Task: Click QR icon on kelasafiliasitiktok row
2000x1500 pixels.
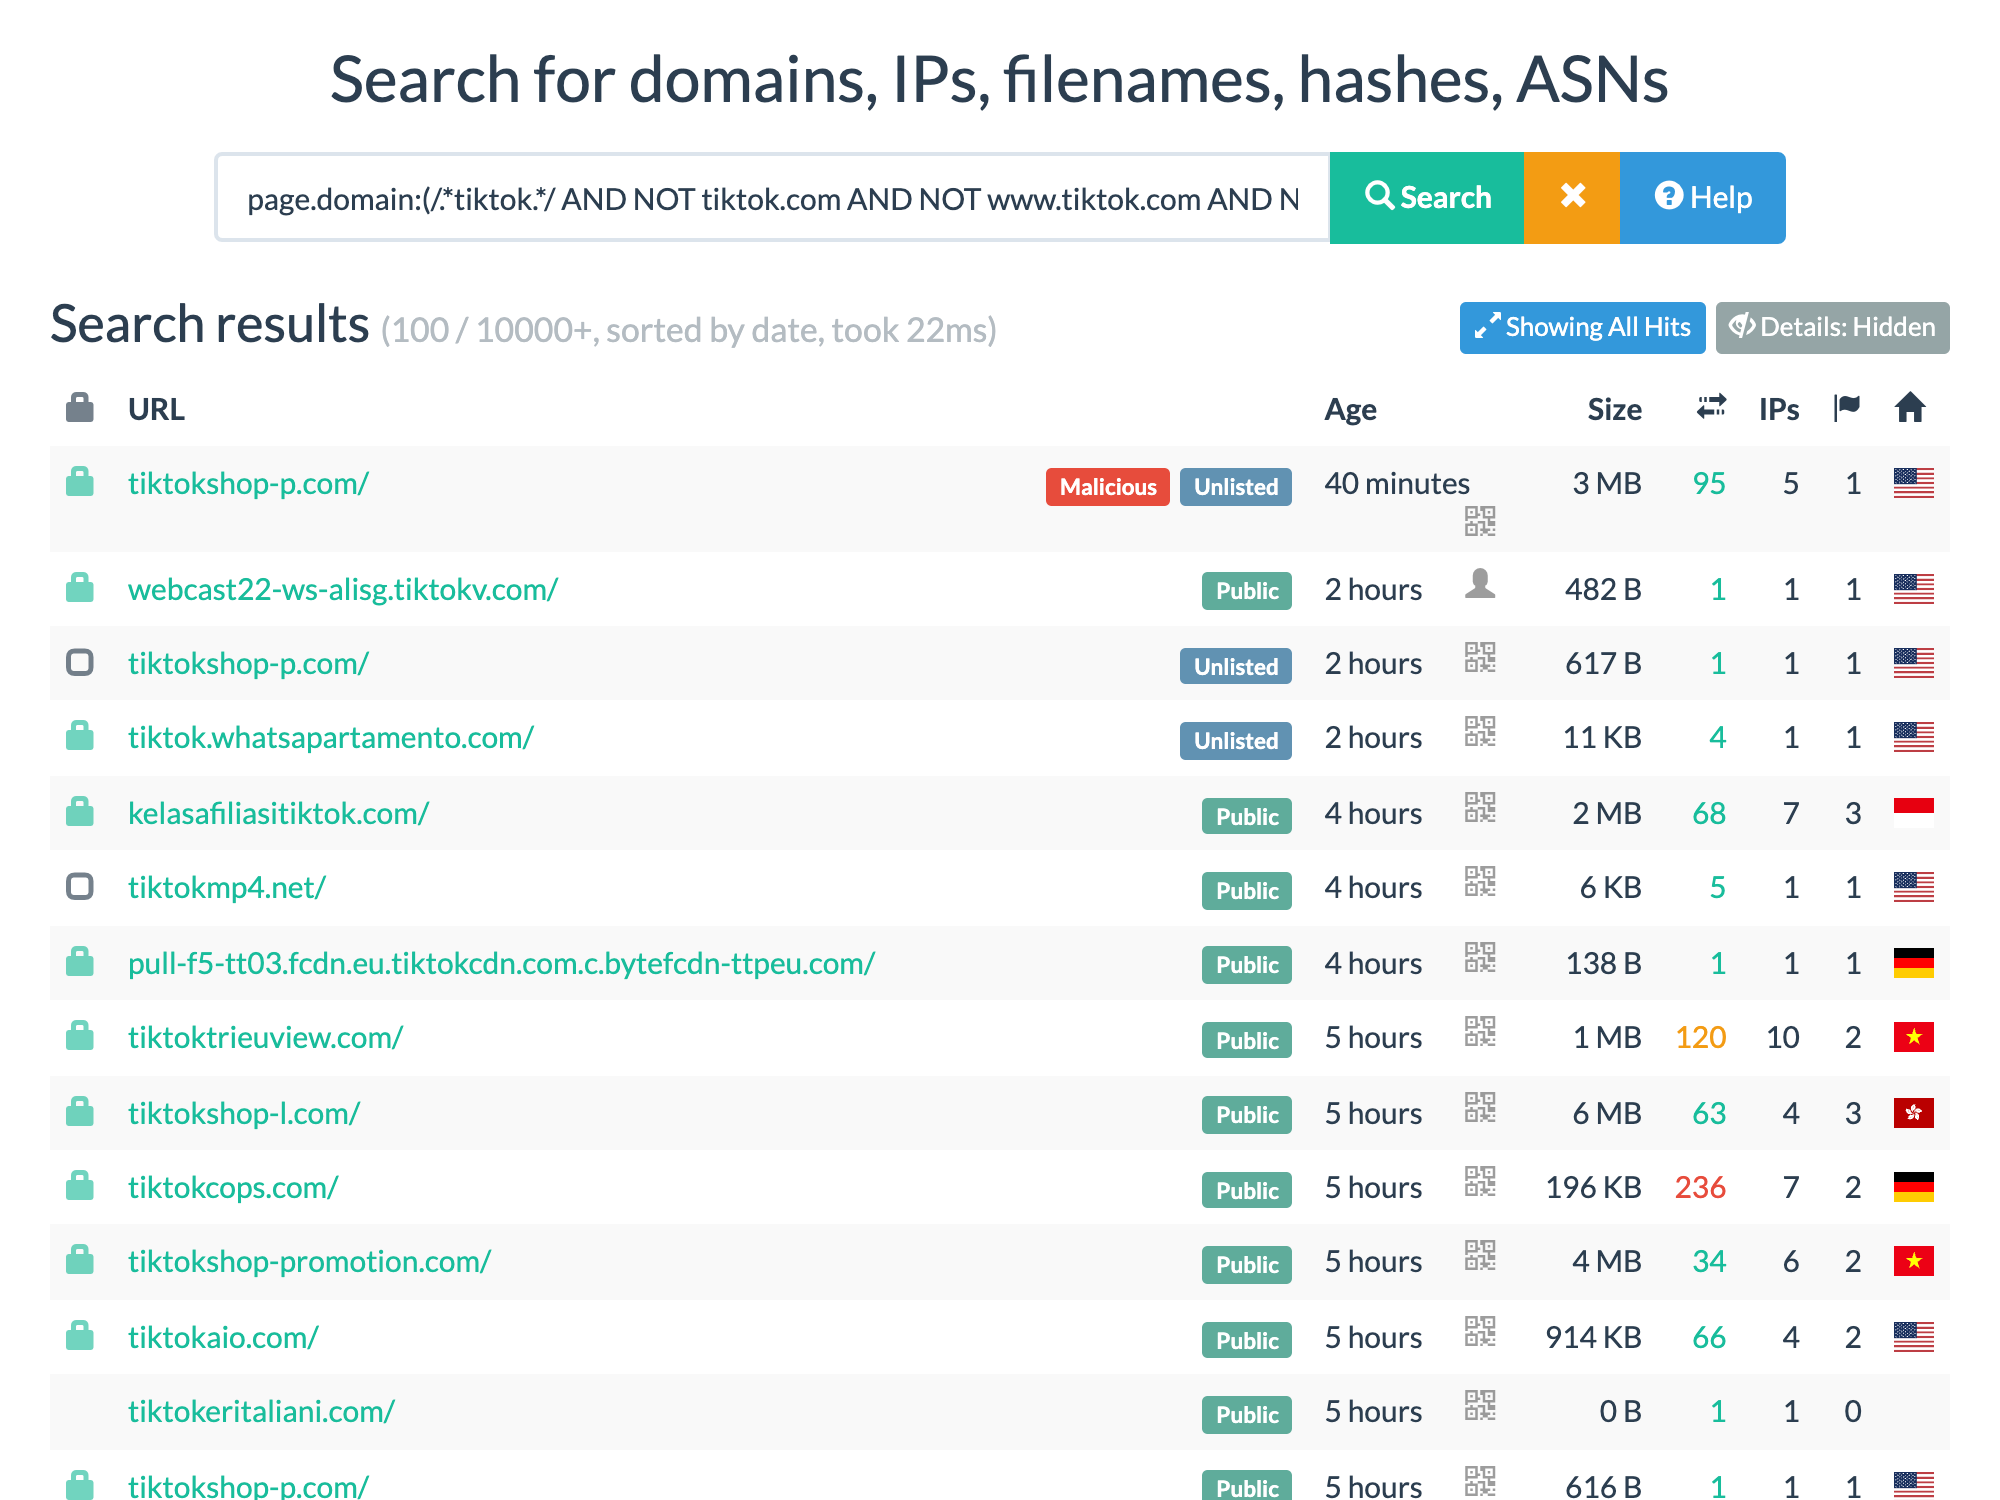Action: coord(1480,807)
